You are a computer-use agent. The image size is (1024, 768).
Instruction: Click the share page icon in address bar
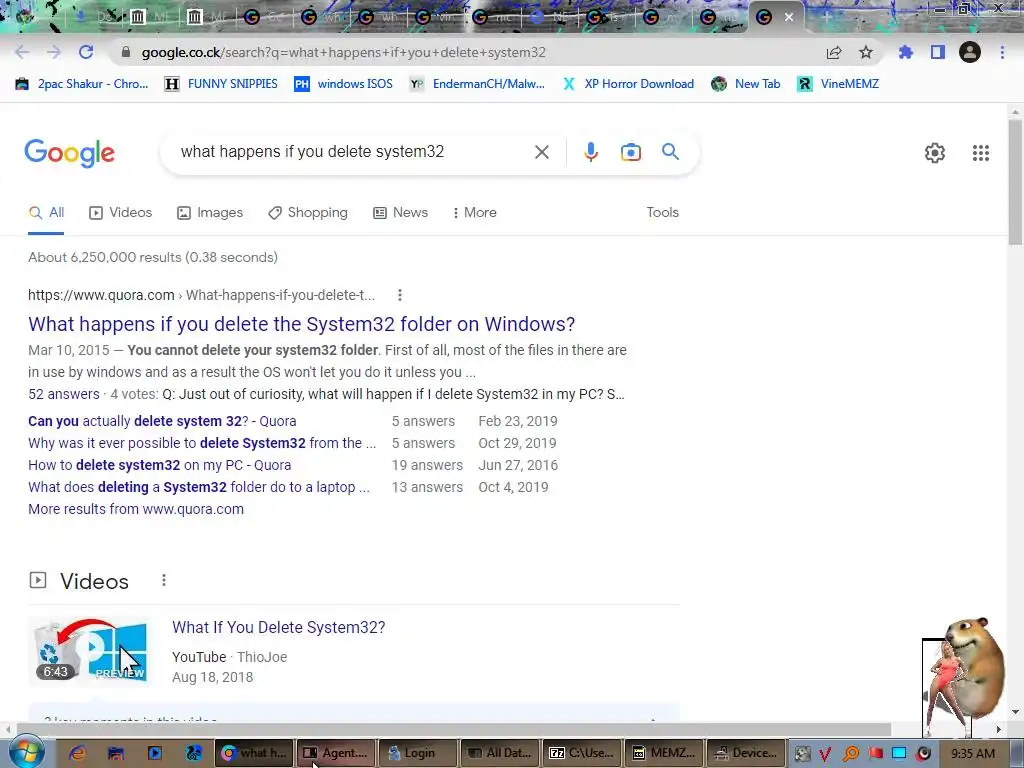834,52
